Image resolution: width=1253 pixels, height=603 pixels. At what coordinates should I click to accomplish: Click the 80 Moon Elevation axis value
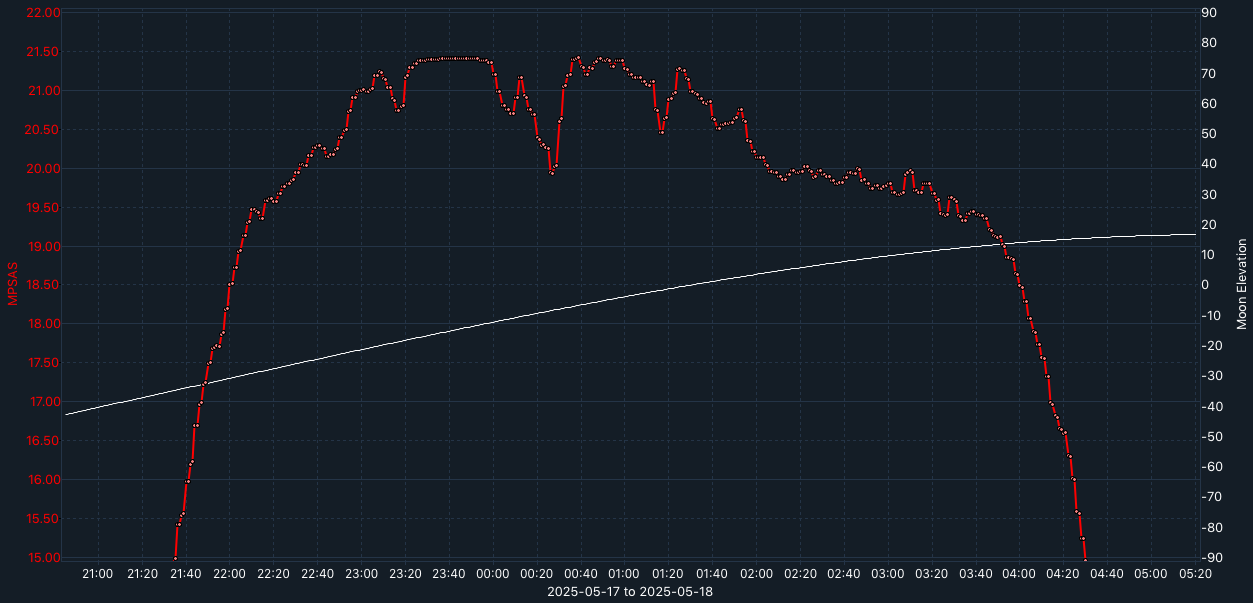(x=1208, y=43)
